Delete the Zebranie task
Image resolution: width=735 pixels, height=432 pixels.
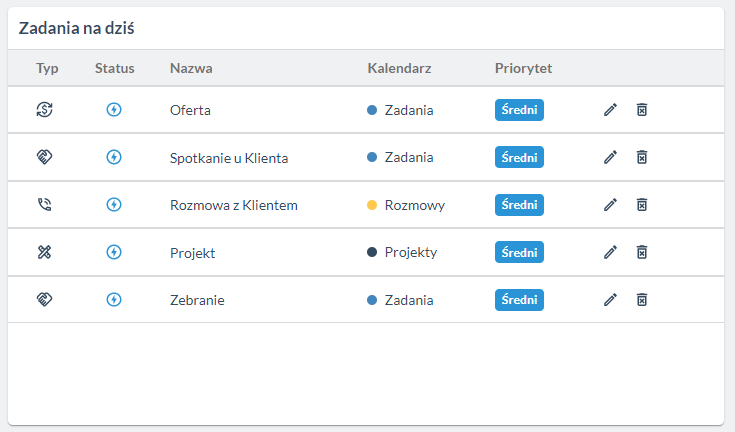[x=642, y=299]
